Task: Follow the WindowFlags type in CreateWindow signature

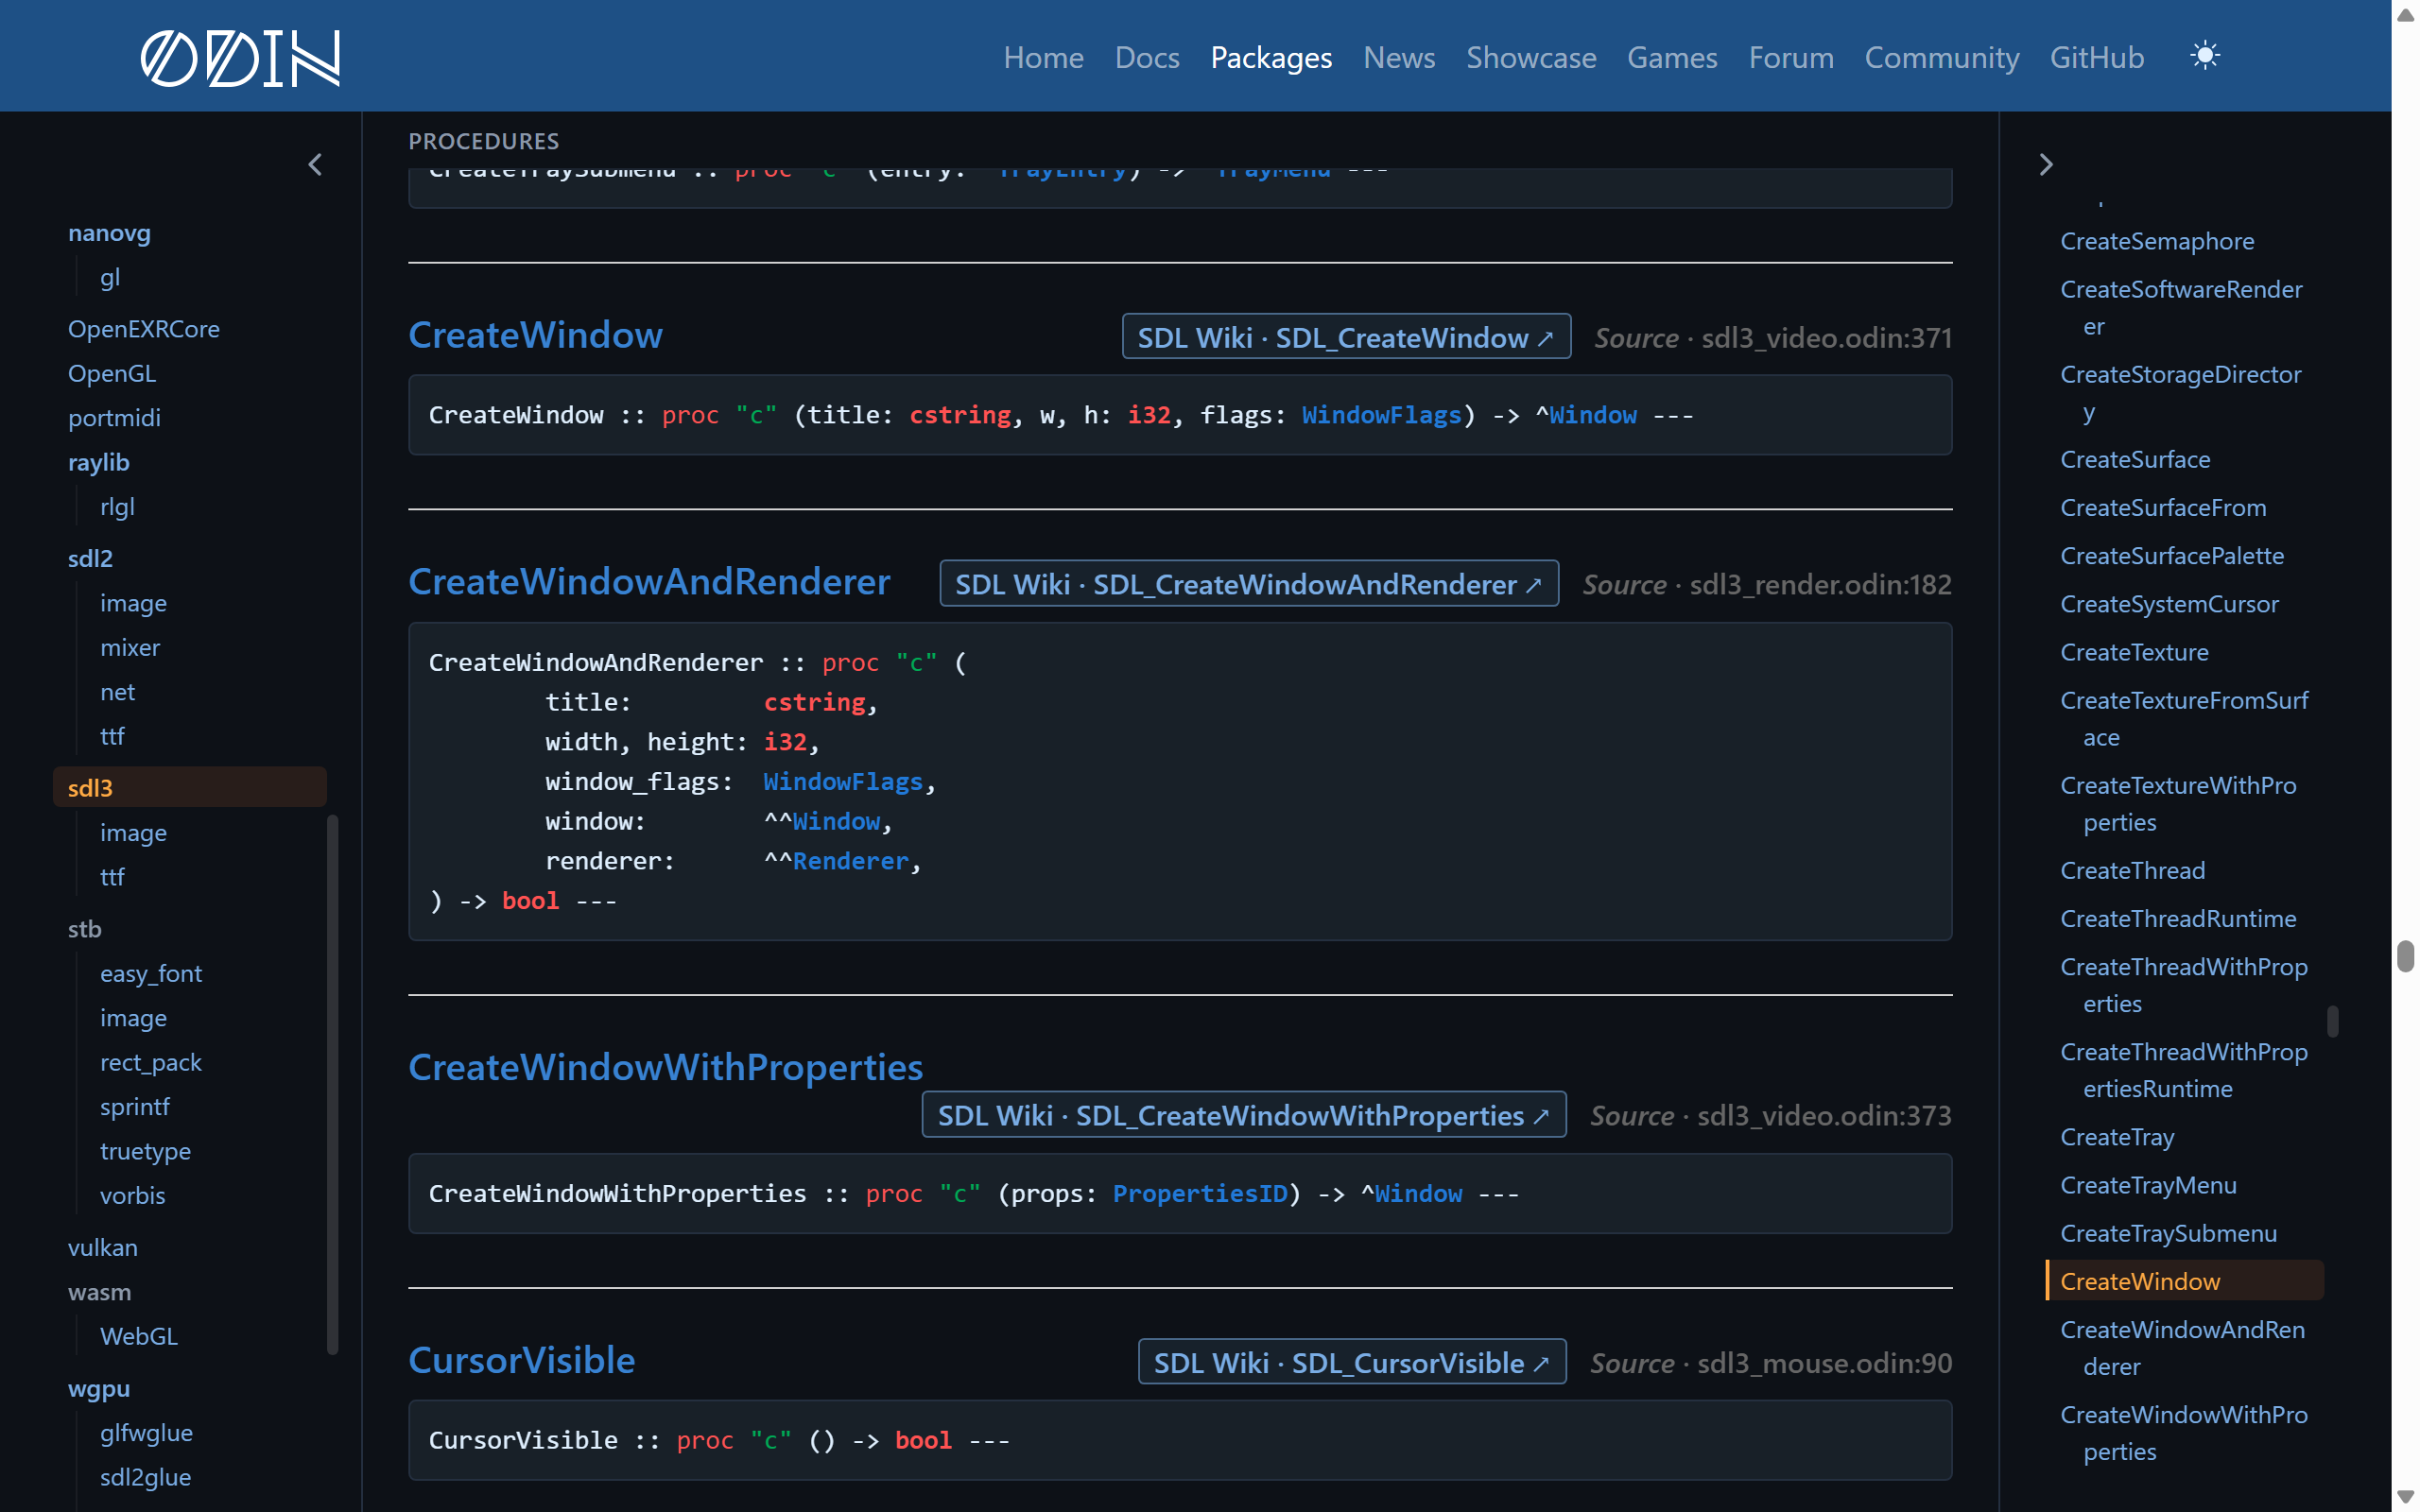Action: (1381, 415)
